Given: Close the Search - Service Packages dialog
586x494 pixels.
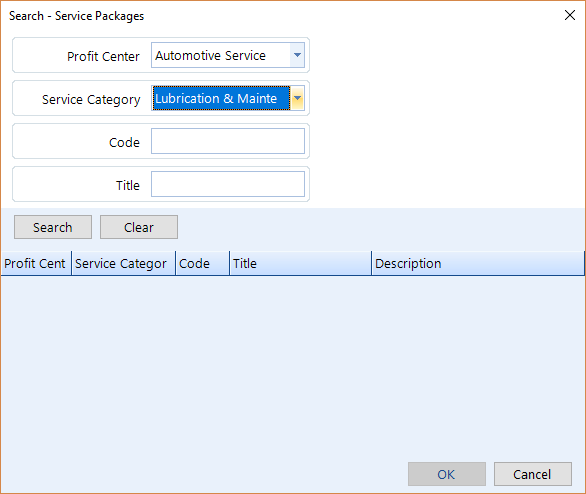Looking at the screenshot, I should click(570, 15).
